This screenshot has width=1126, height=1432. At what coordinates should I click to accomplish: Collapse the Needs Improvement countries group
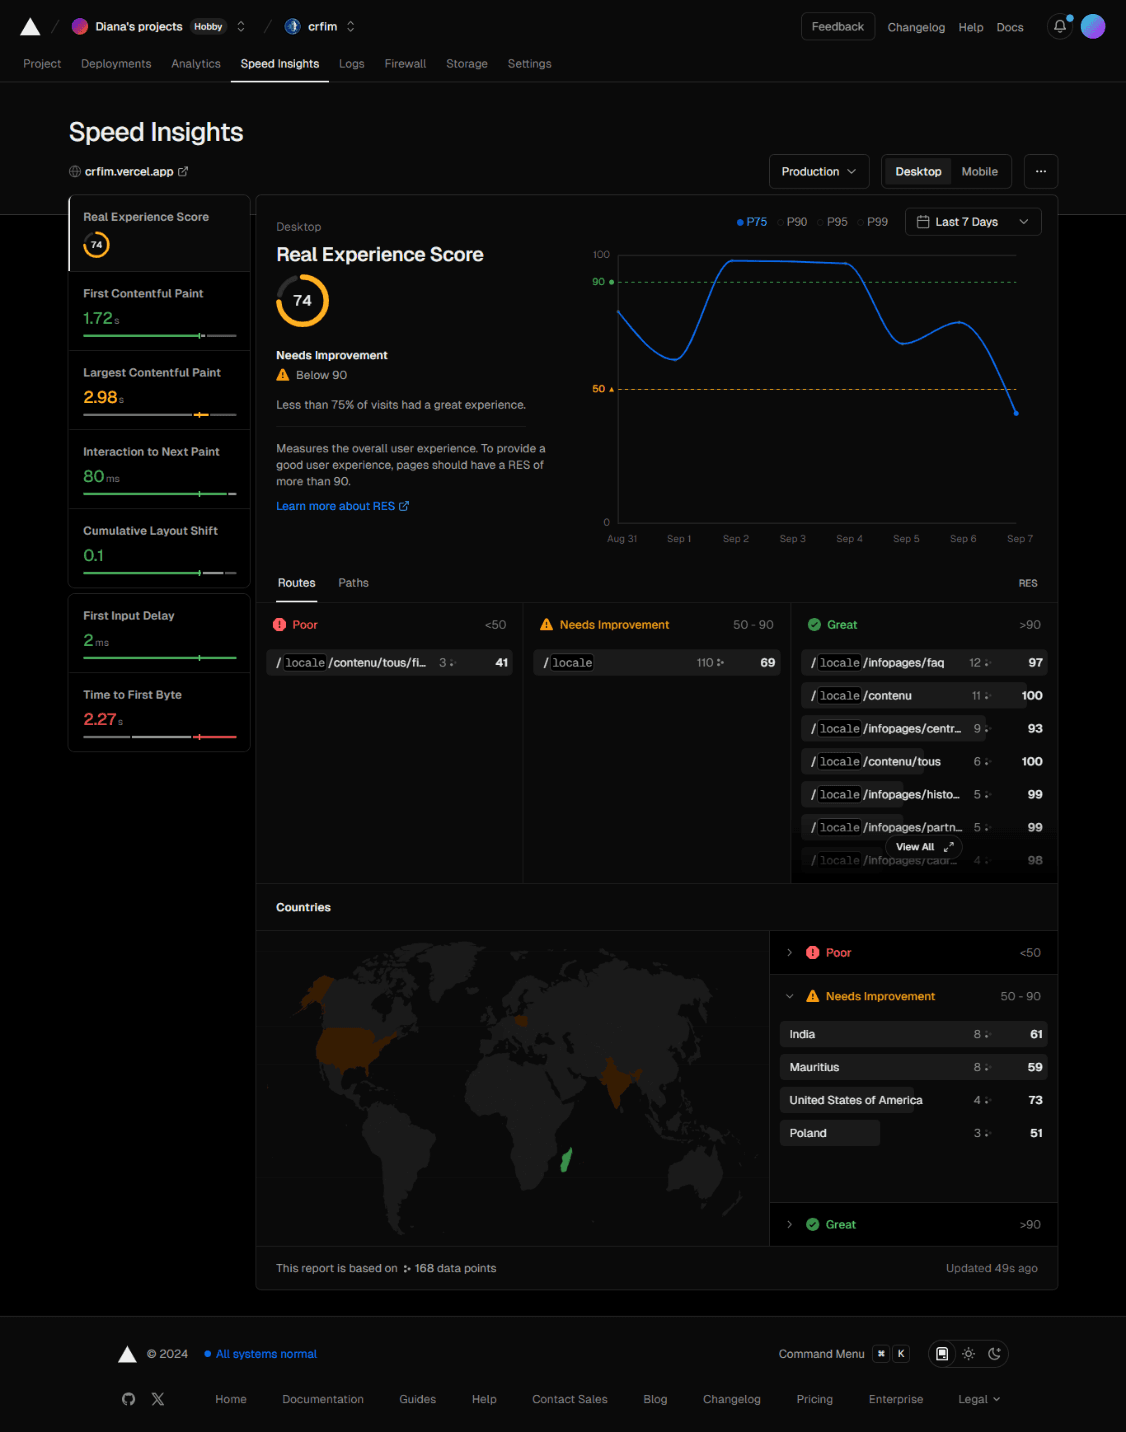click(x=914, y=997)
